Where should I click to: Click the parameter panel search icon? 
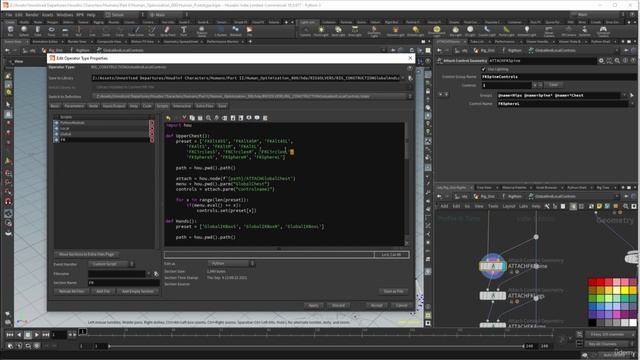[x=617, y=61]
